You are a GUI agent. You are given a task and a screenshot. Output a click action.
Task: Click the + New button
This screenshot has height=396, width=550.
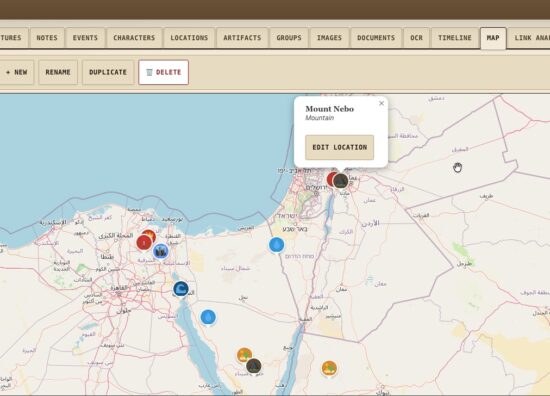coord(17,72)
